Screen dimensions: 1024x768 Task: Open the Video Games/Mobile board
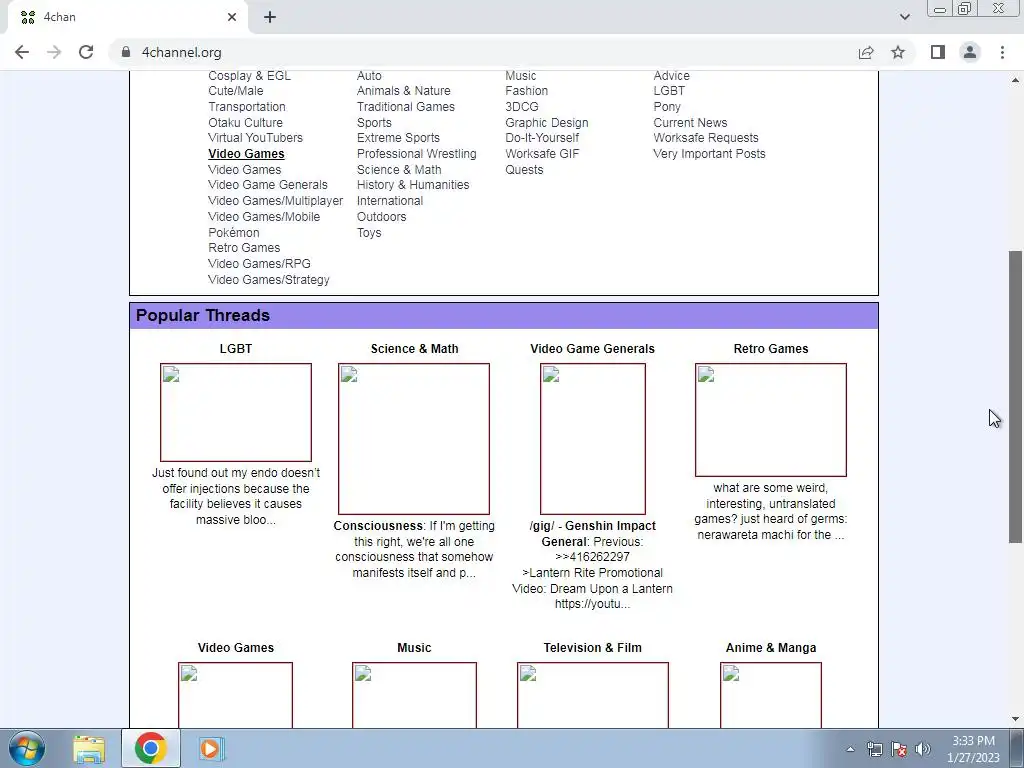(x=264, y=217)
